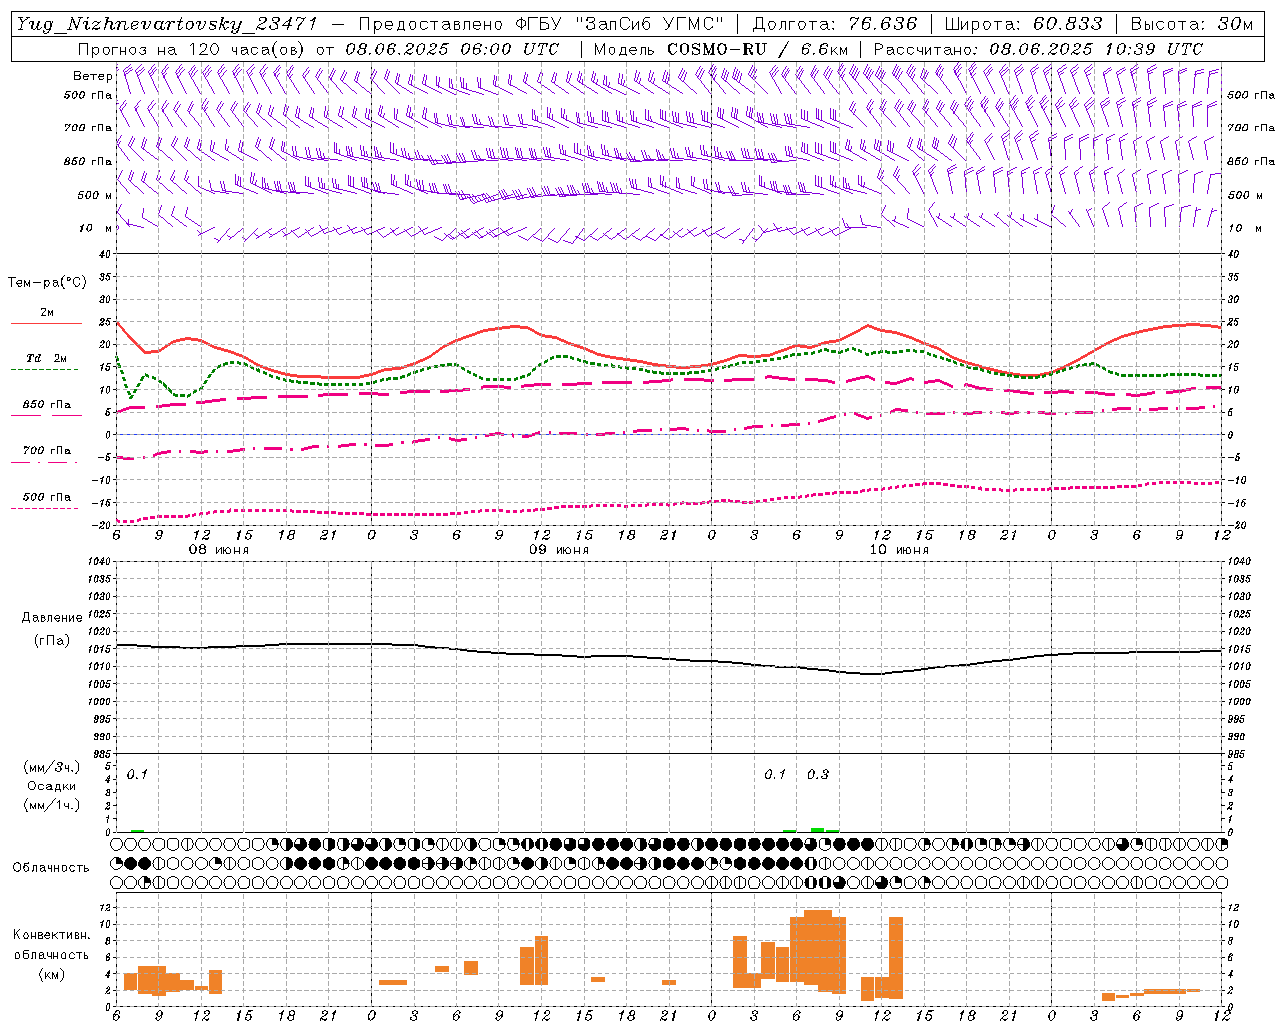
Task: Select the 'Долгота: 76.636' longitude value
Action: (x=835, y=25)
